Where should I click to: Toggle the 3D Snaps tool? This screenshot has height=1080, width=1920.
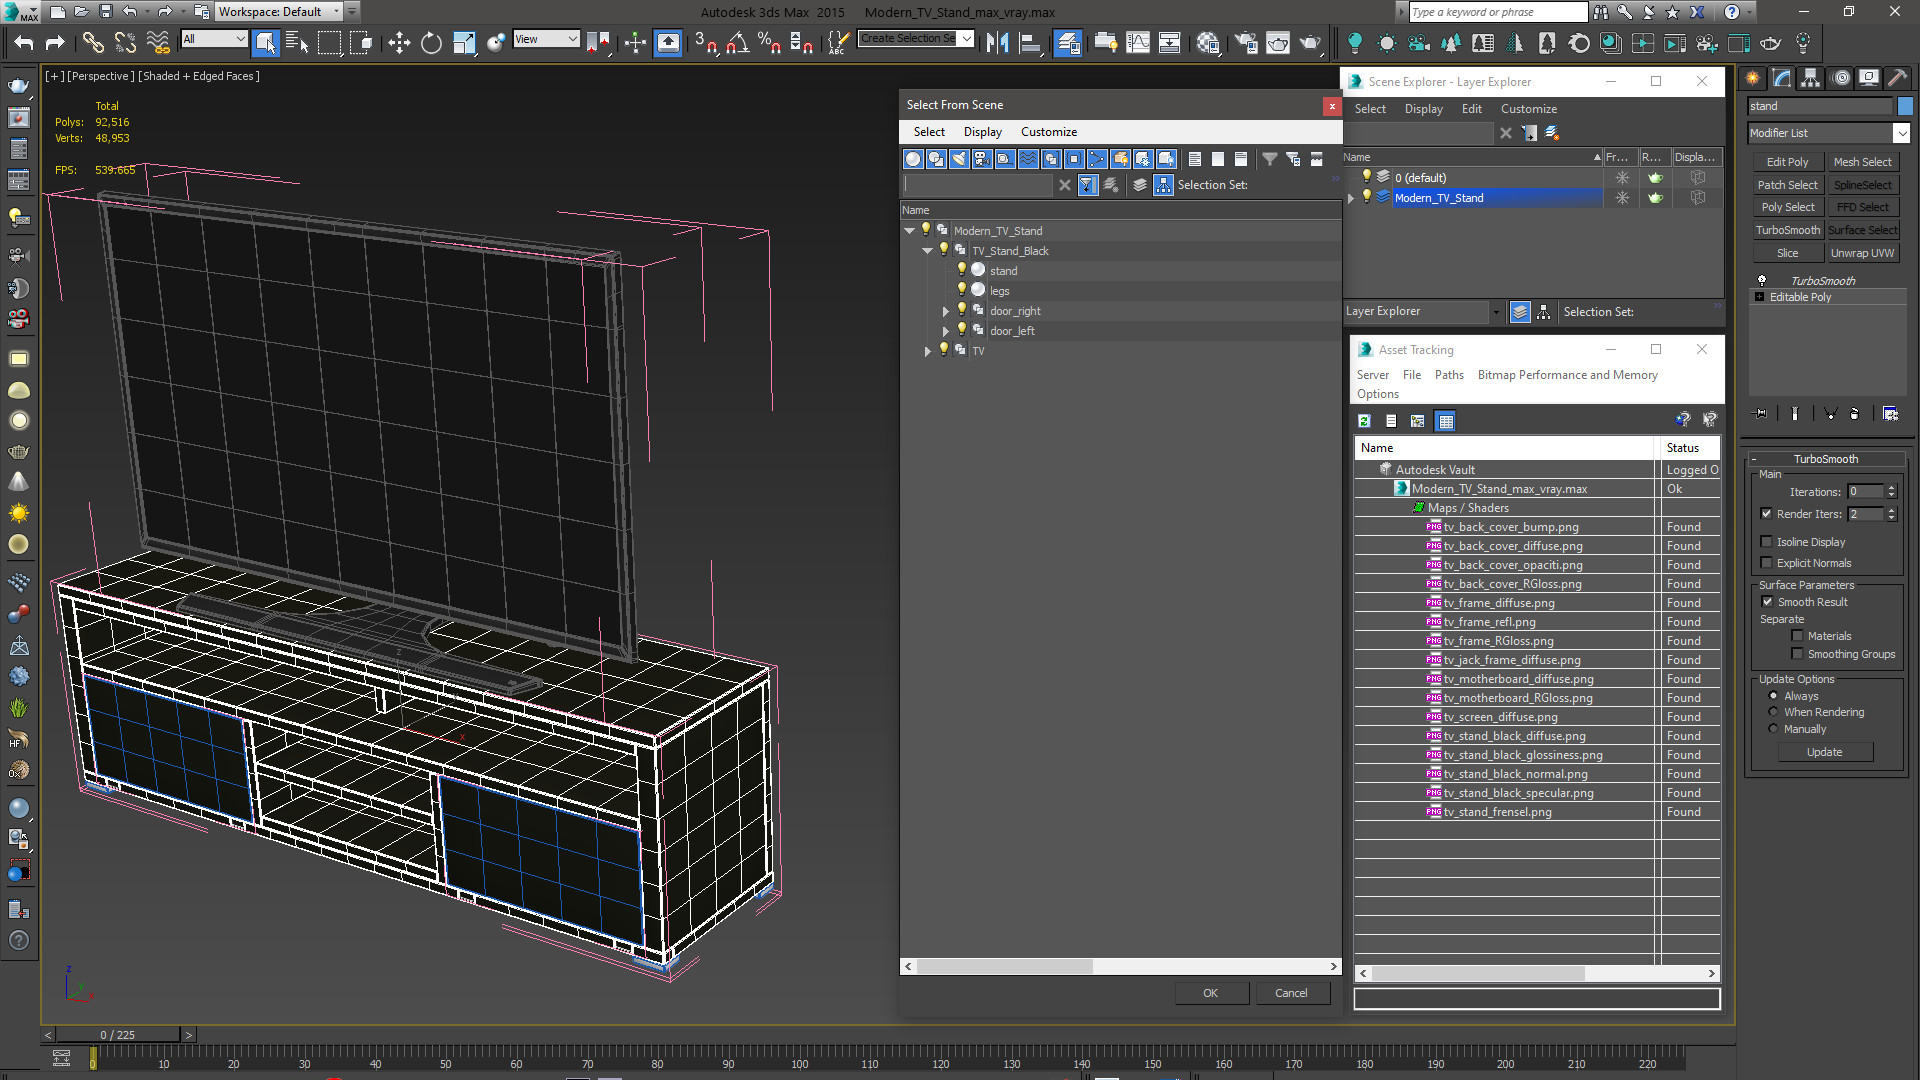tap(705, 42)
